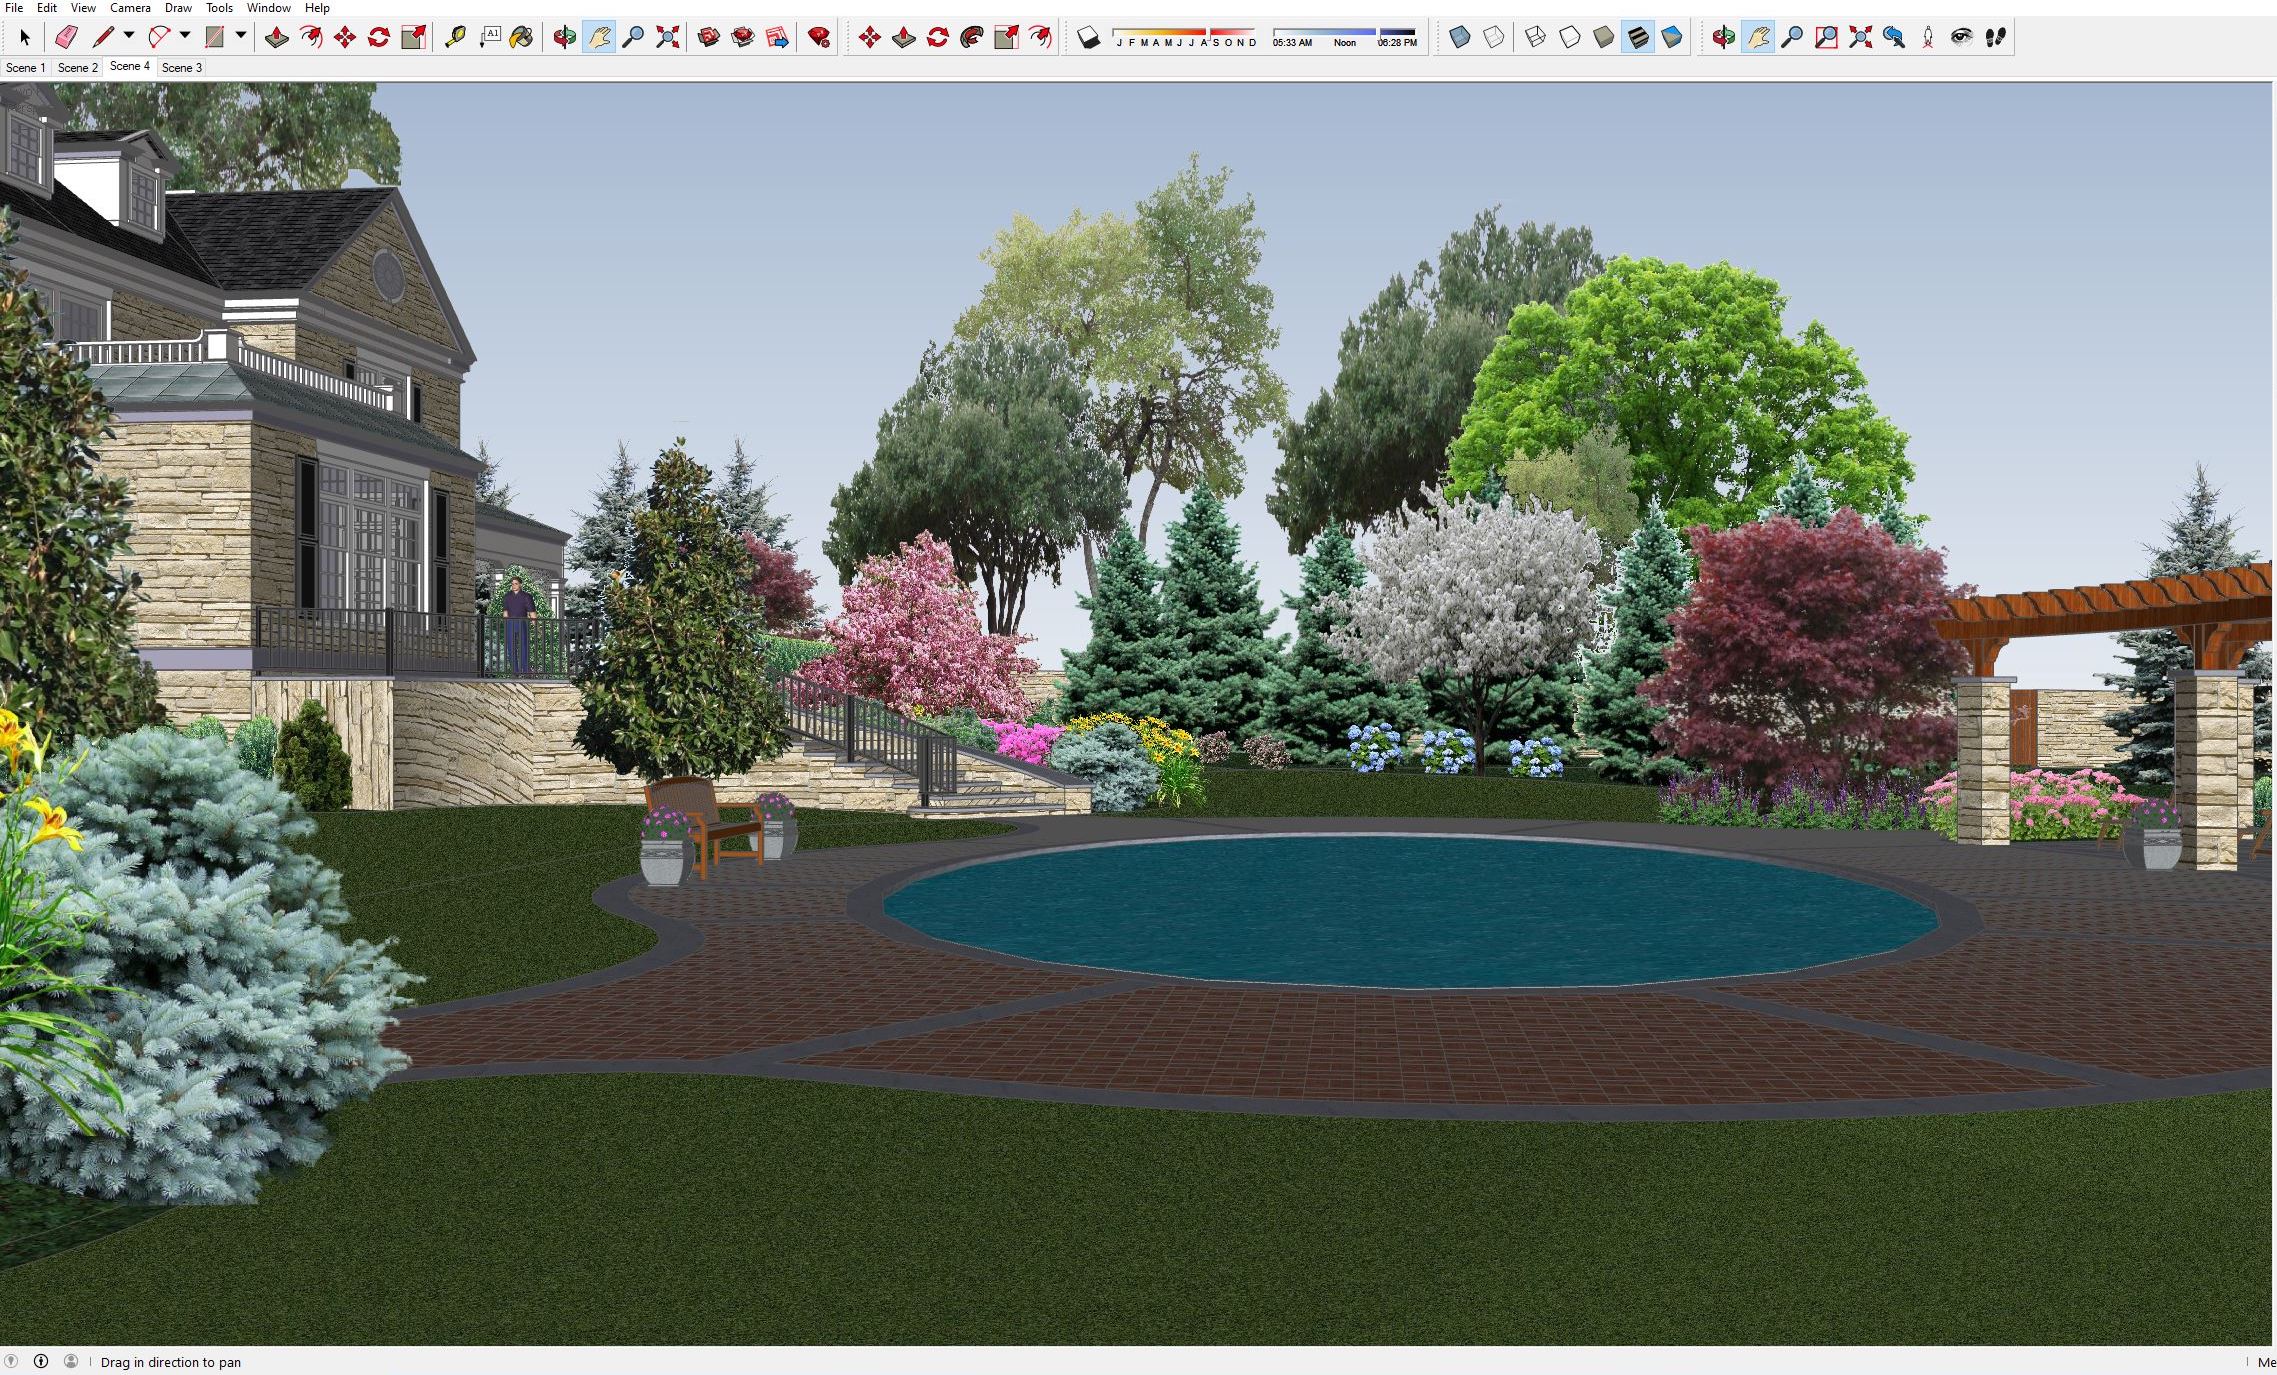2277x1375 pixels.
Task: Open the Extension Manager ruby gear icon
Action: point(819,38)
